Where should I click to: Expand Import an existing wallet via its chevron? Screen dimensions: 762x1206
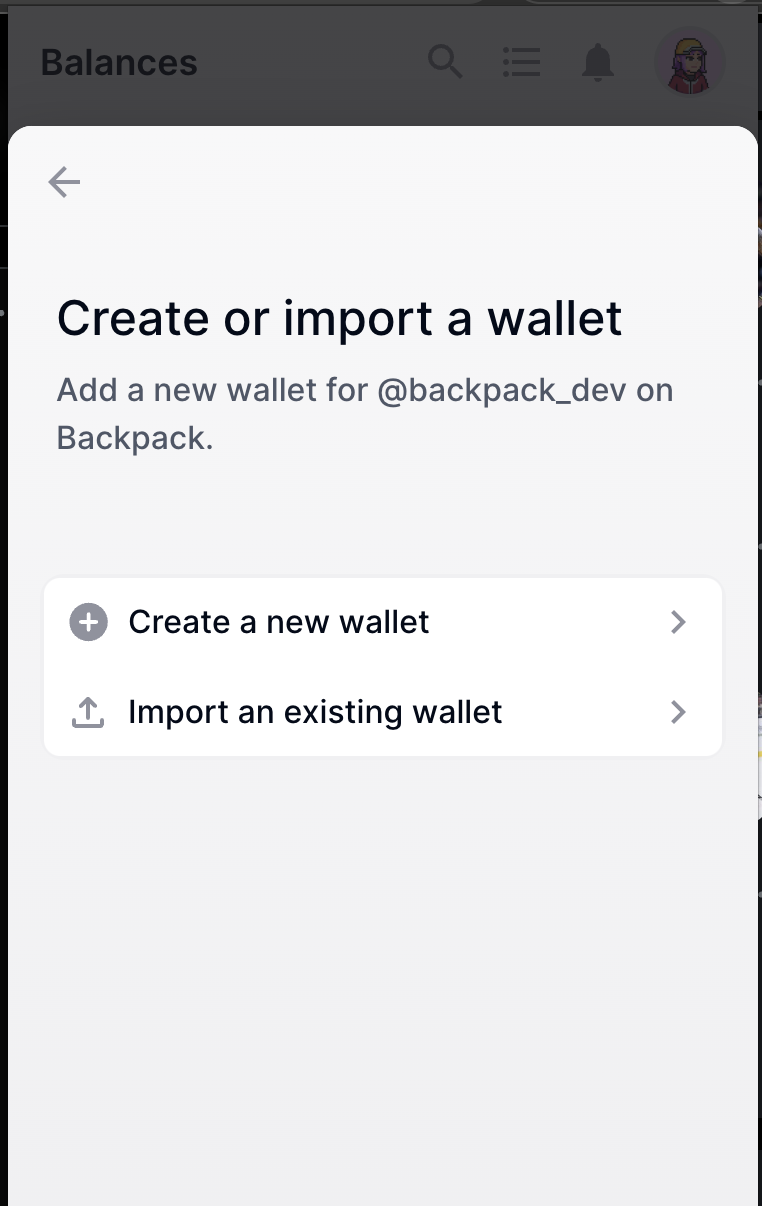tap(678, 711)
